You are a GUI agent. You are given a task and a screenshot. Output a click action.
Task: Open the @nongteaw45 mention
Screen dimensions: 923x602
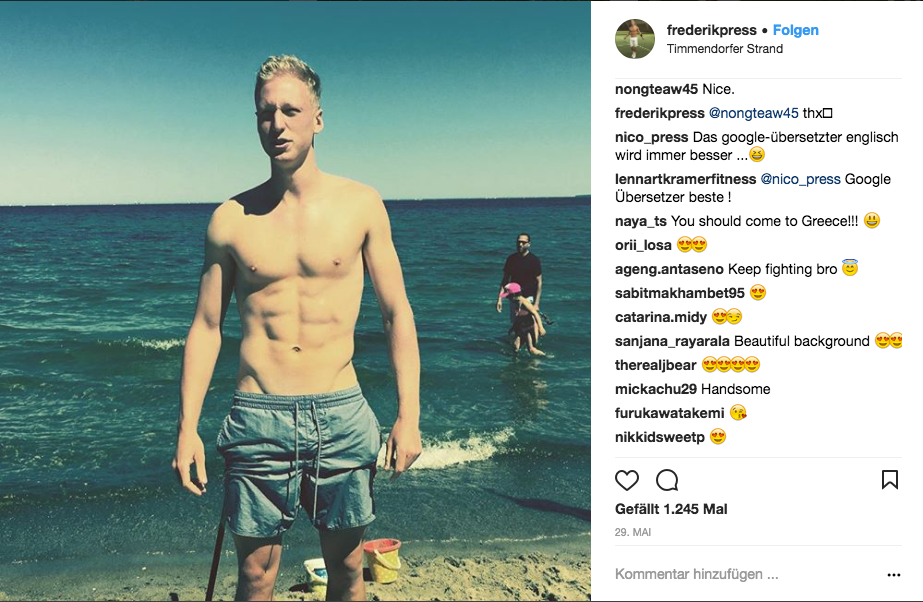753,113
